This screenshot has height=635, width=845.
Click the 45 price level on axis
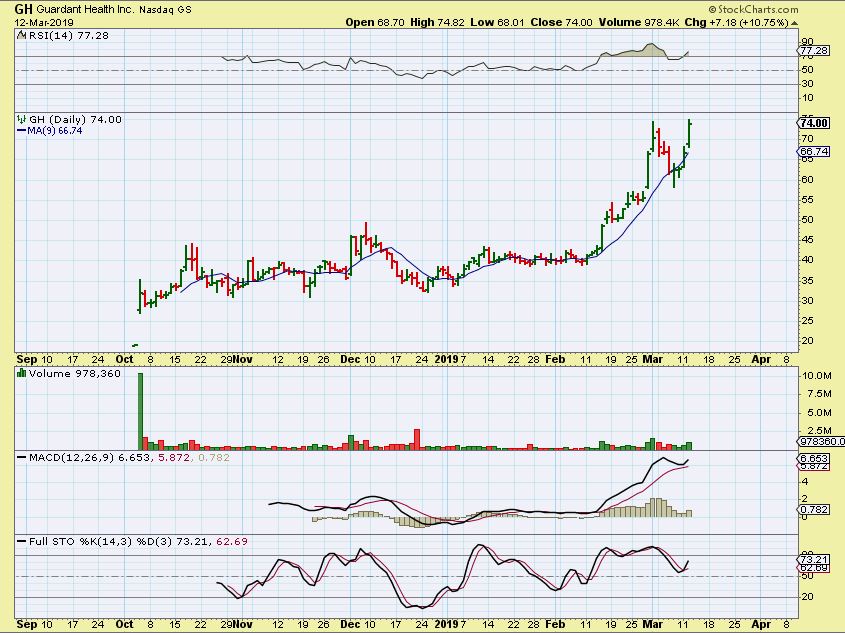coord(807,240)
